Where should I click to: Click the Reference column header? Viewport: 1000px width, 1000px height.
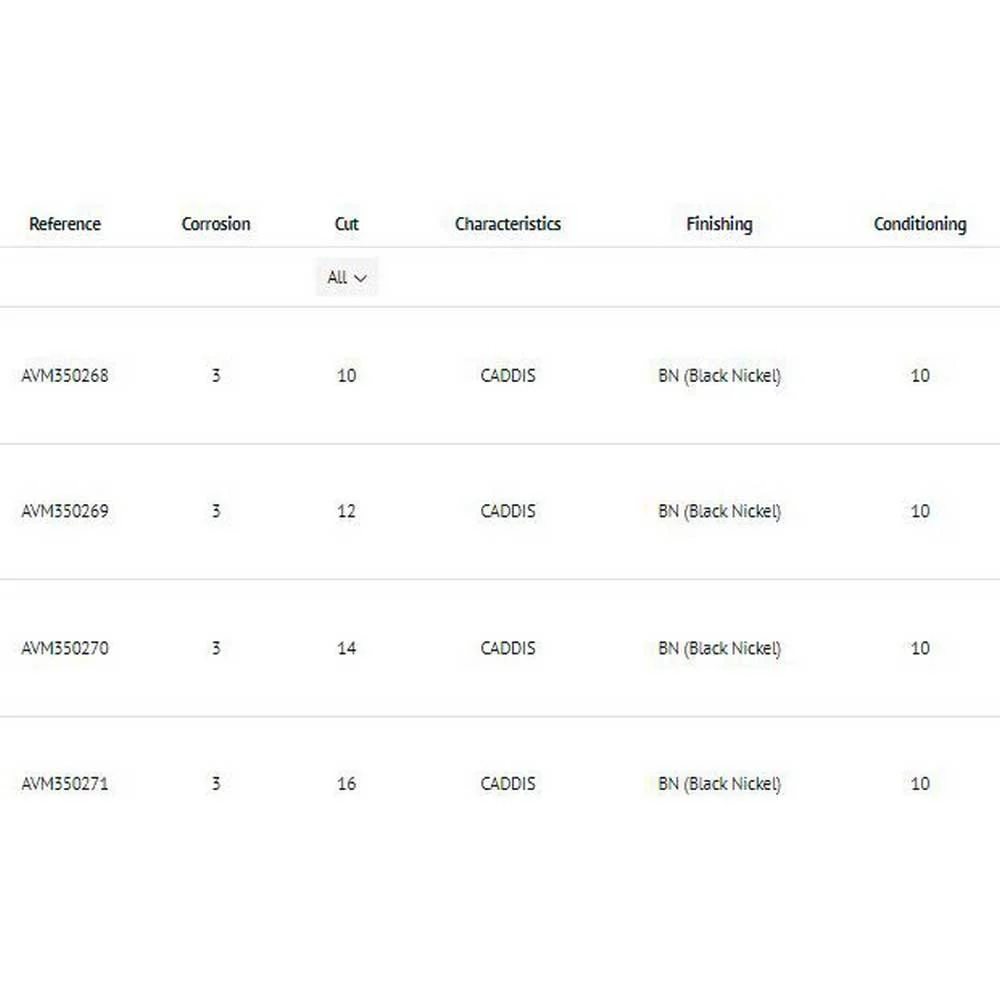click(x=65, y=224)
